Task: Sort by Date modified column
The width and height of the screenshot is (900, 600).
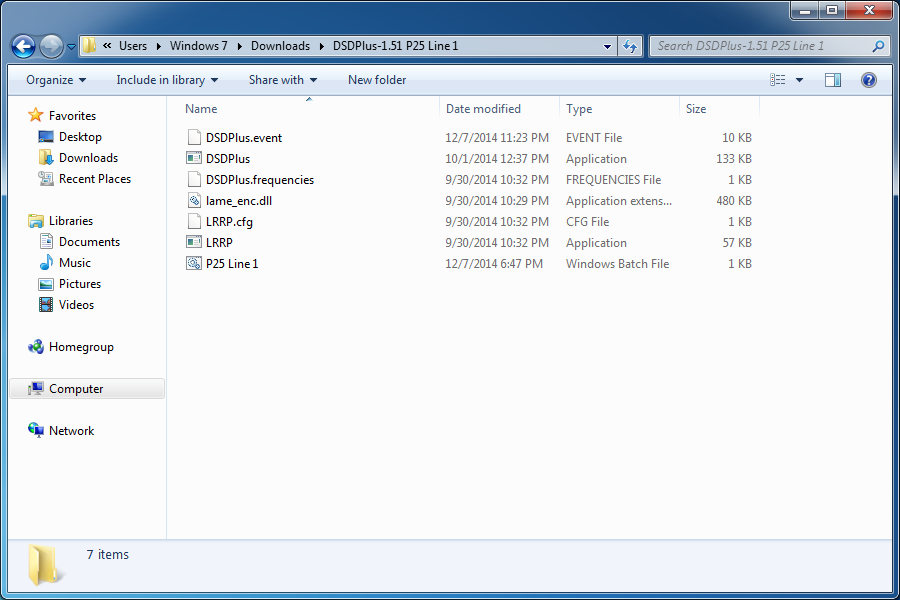Action: pos(483,109)
